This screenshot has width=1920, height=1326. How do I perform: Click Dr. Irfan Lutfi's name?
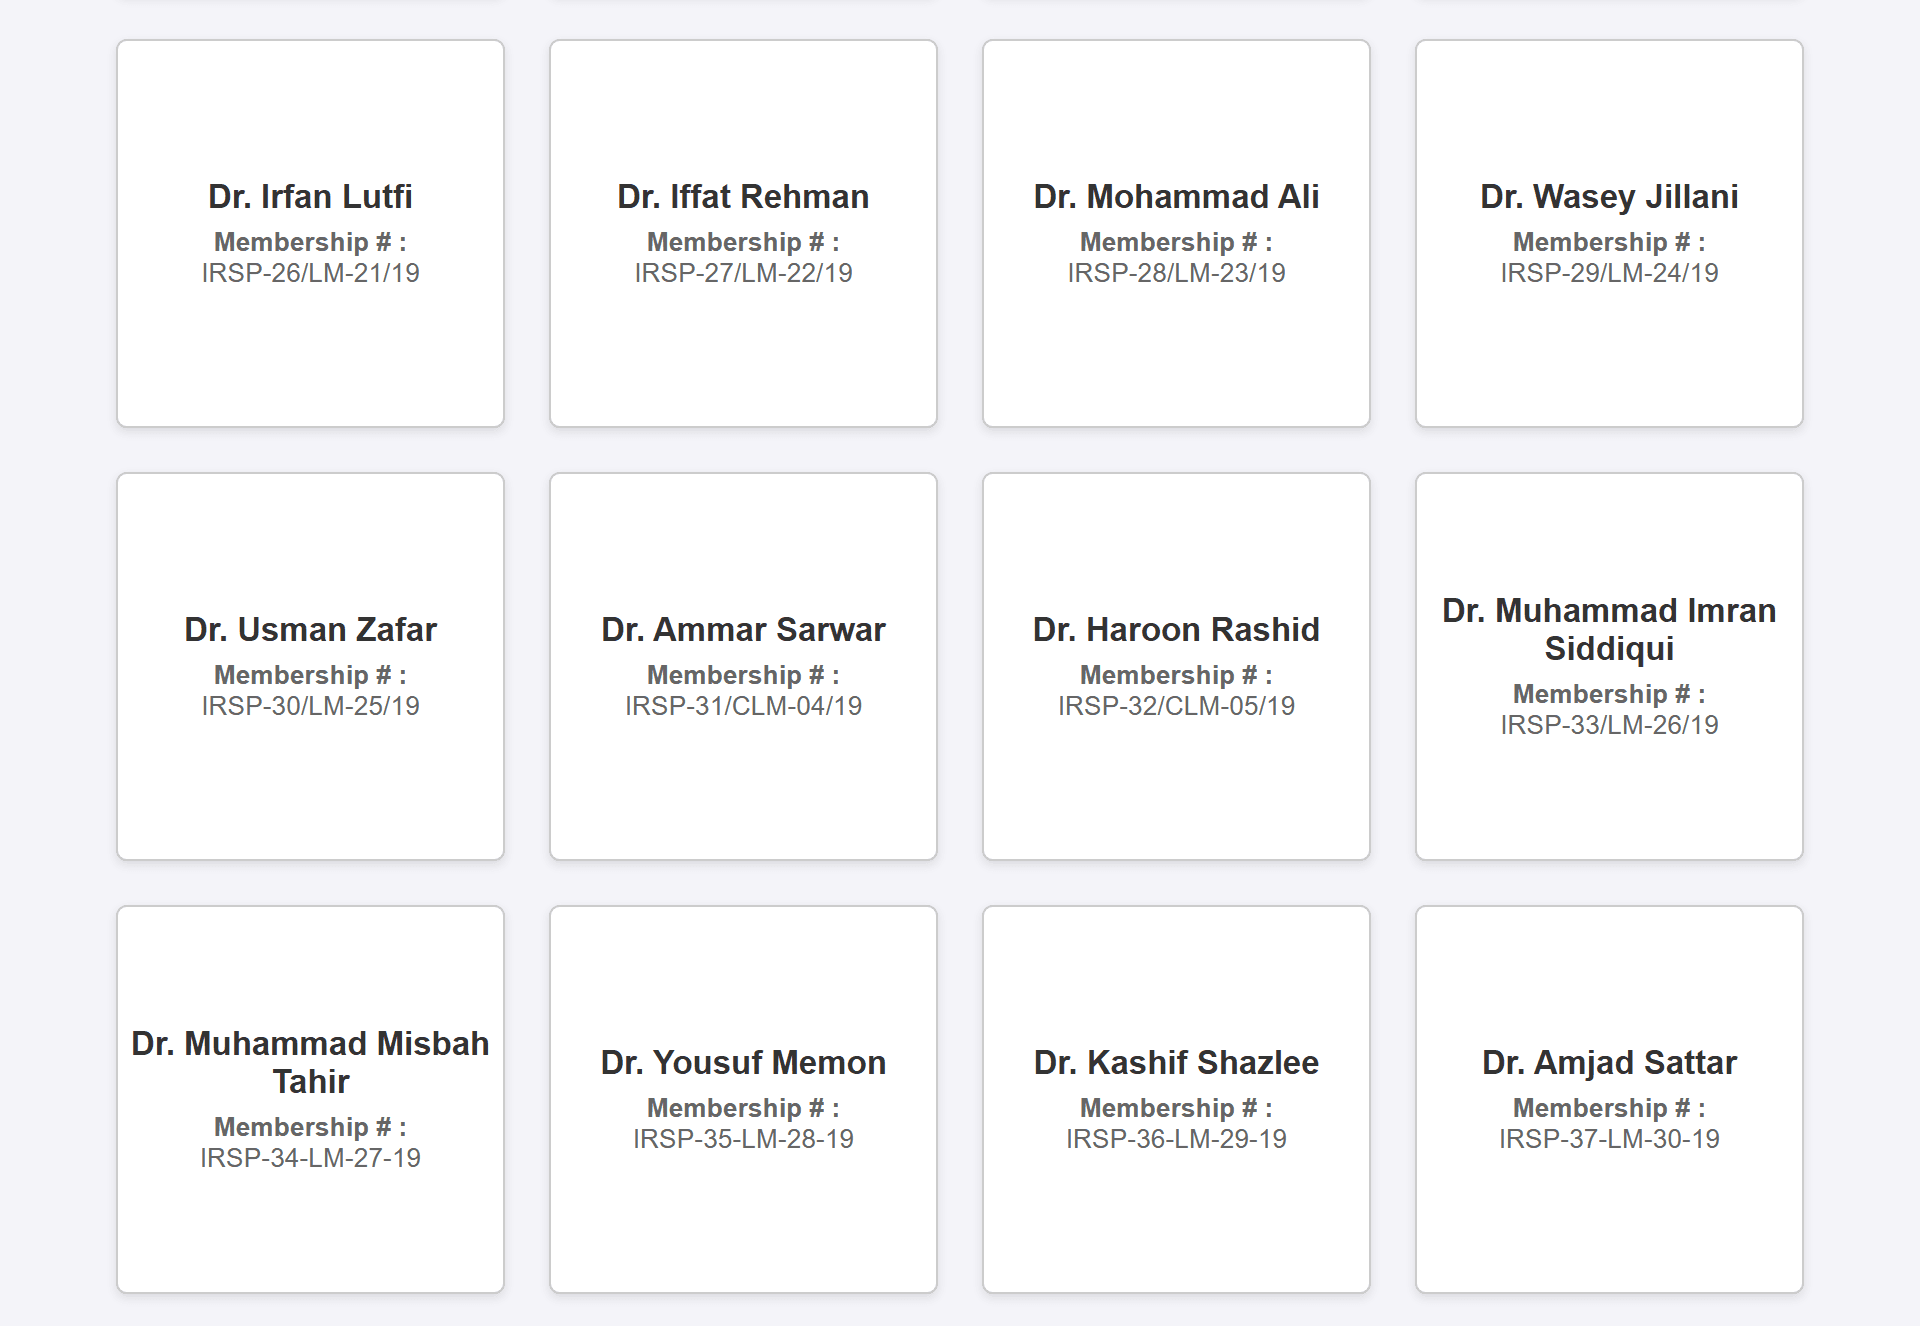click(310, 197)
